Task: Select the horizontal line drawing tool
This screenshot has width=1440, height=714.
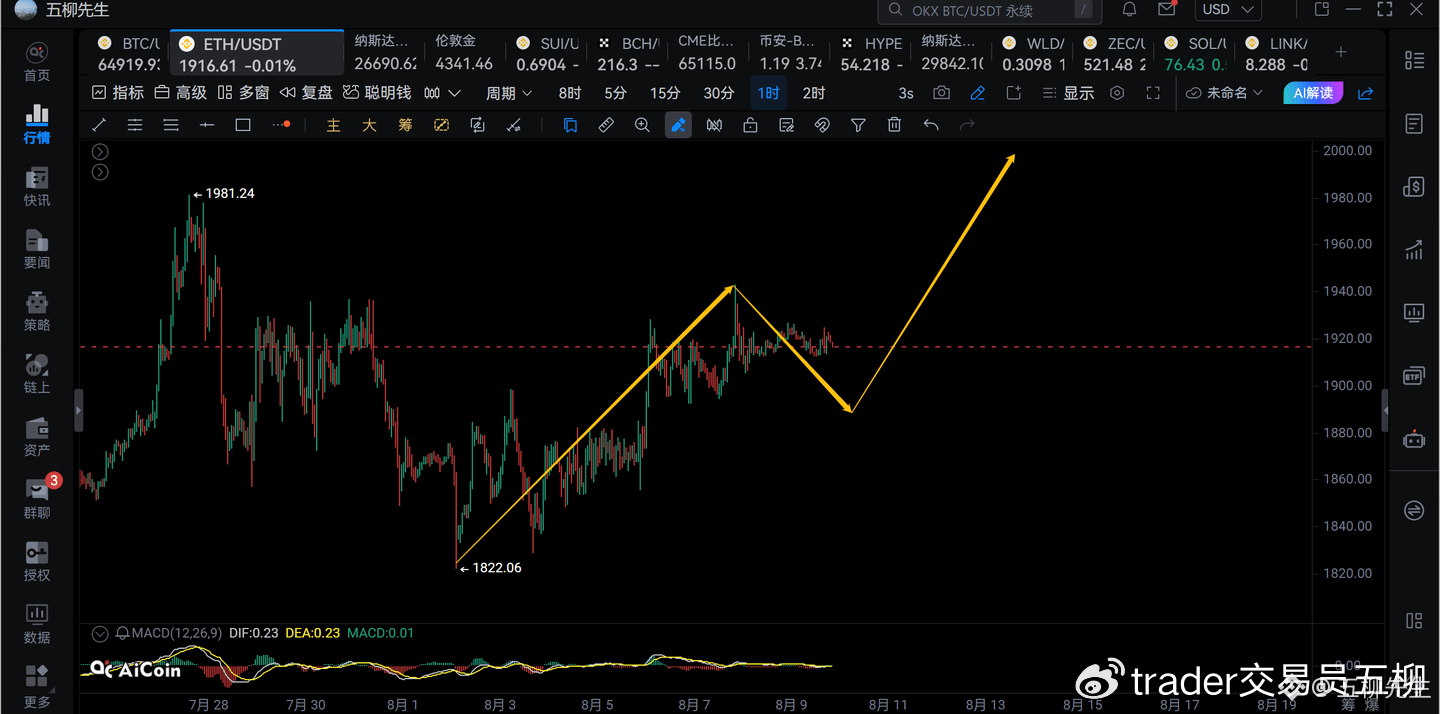Action: click(207, 125)
